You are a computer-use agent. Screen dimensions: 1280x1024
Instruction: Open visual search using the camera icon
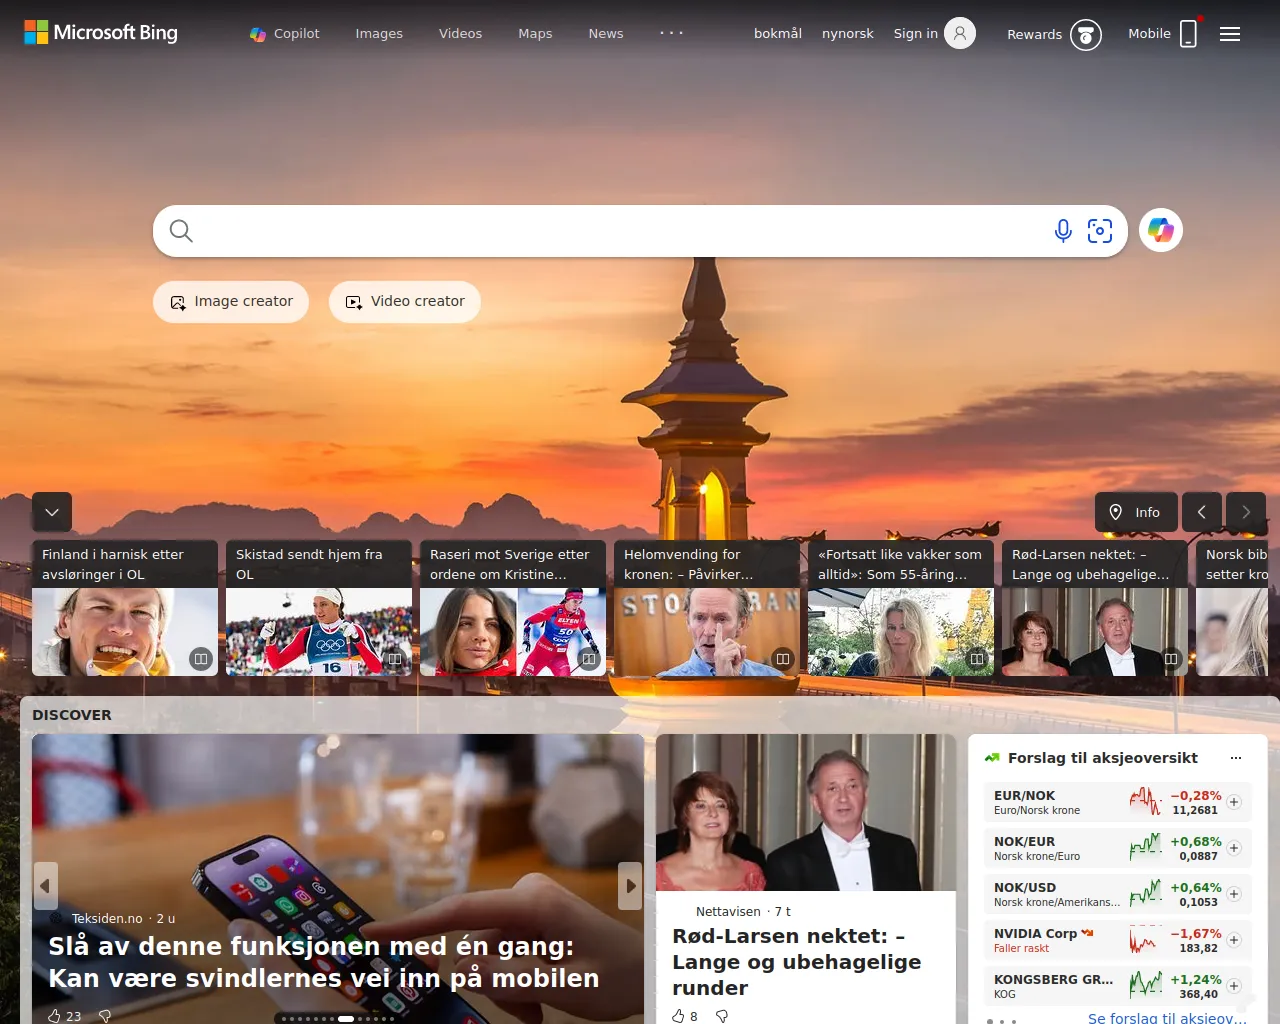point(1100,230)
